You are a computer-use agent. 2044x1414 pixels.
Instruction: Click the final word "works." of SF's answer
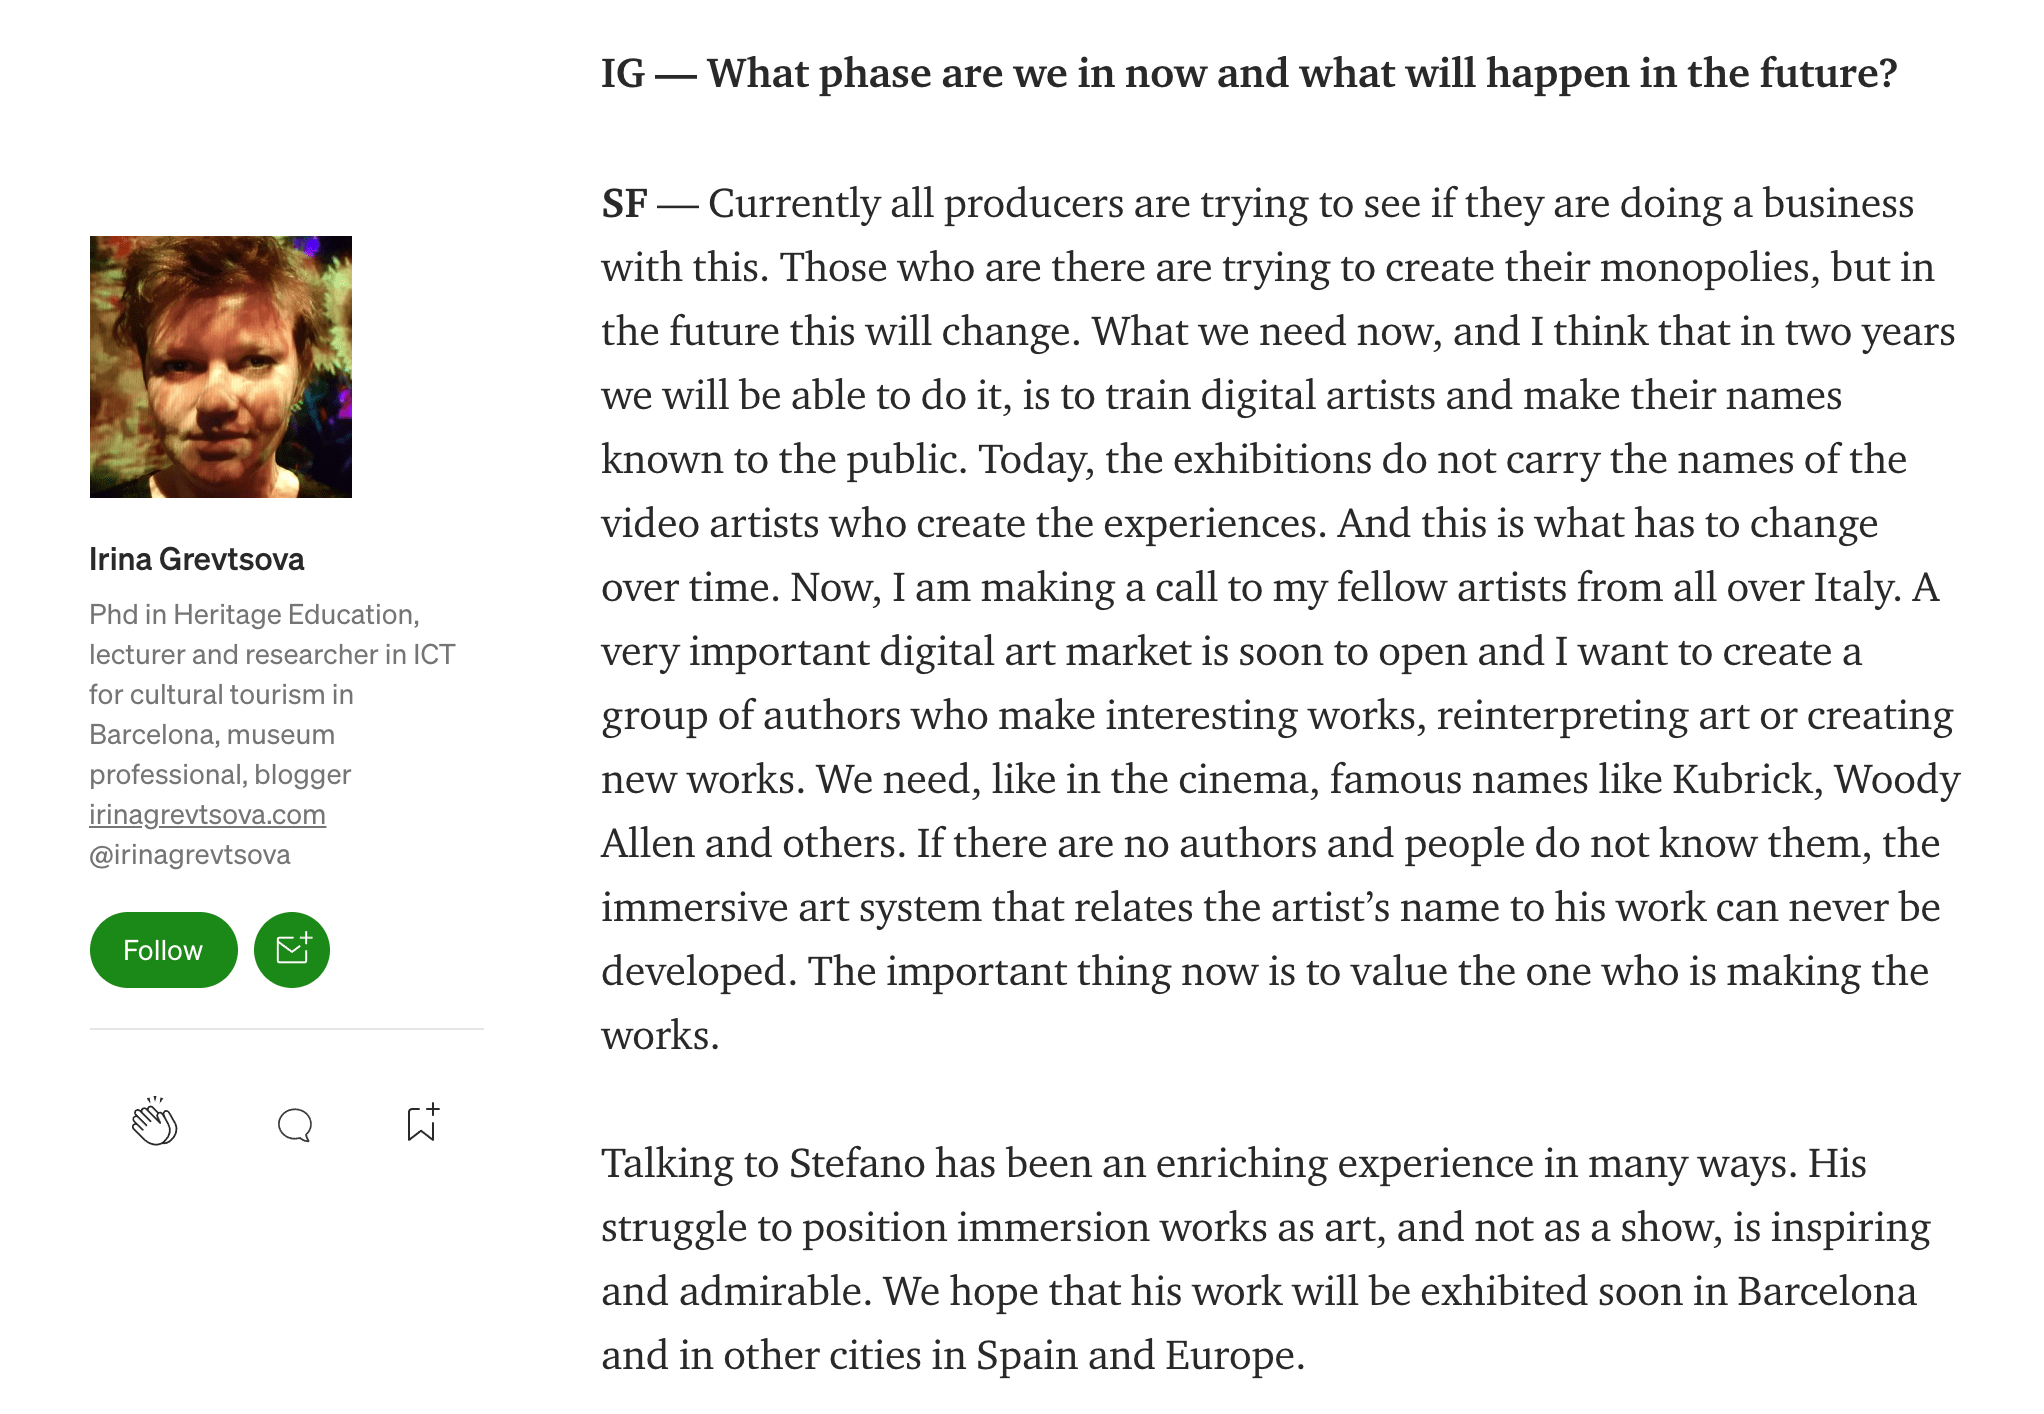[x=660, y=1036]
